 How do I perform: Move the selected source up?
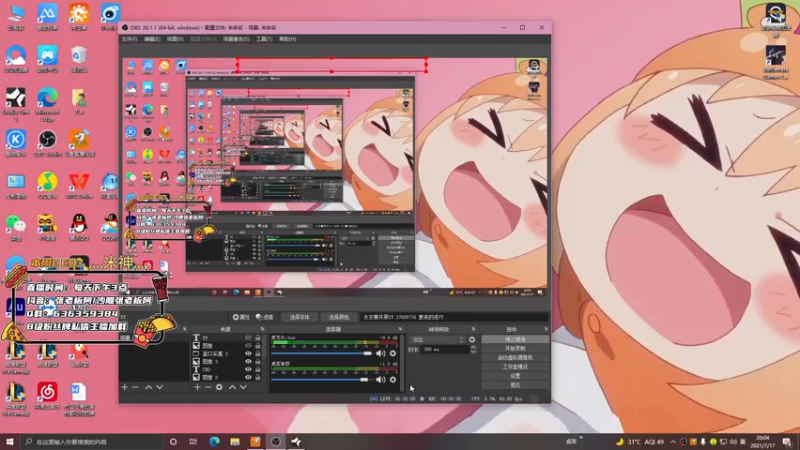click(x=232, y=387)
